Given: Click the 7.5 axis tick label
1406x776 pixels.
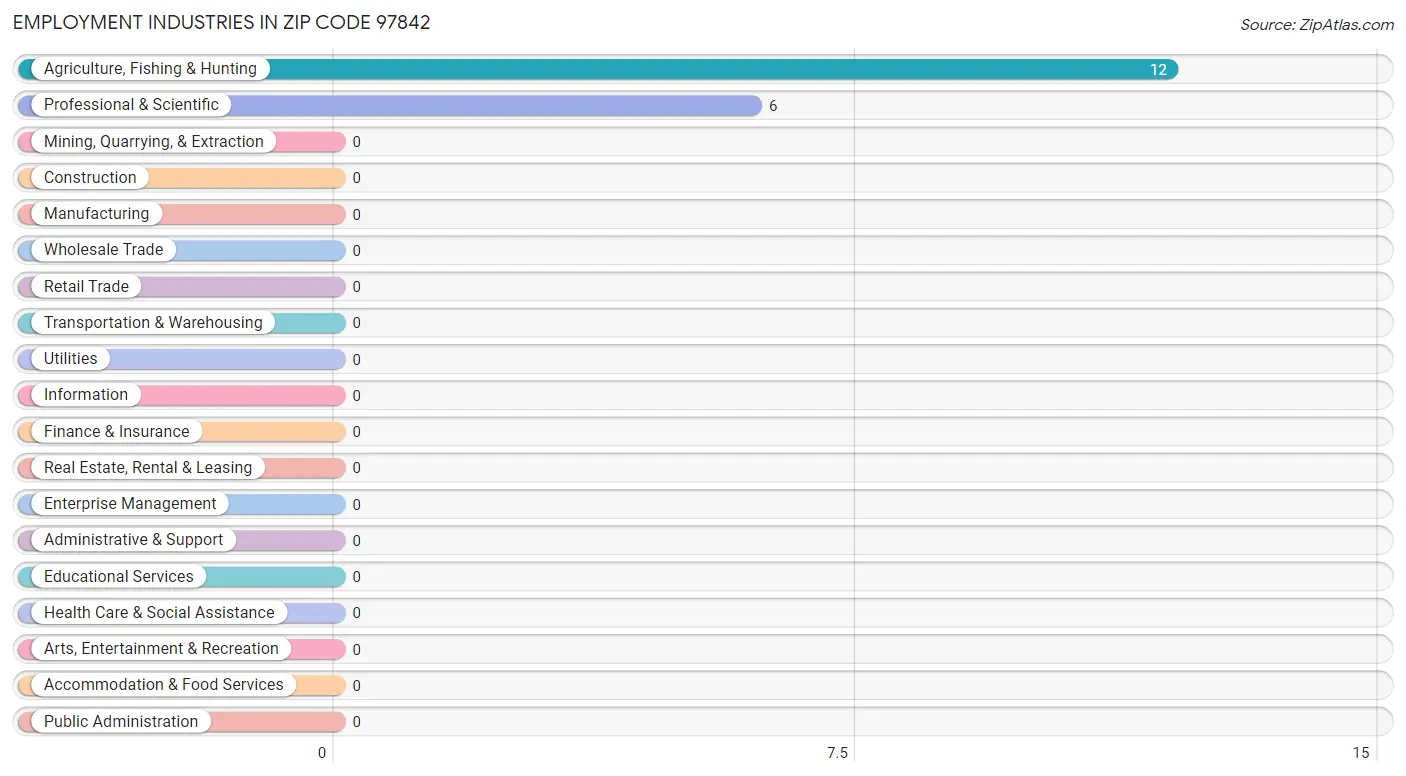Looking at the screenshot, I should tap(837, 753).
